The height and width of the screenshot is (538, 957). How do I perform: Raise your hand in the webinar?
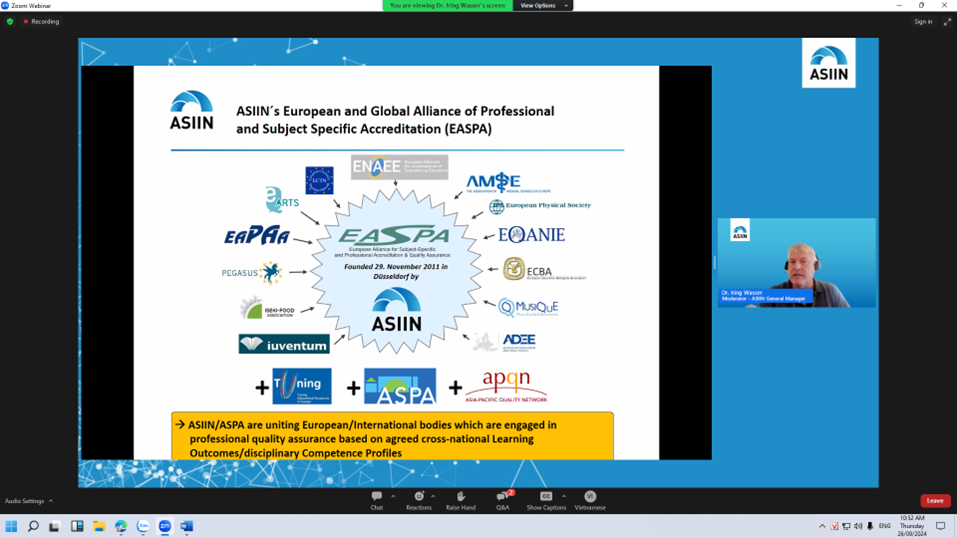pos(460,500)
